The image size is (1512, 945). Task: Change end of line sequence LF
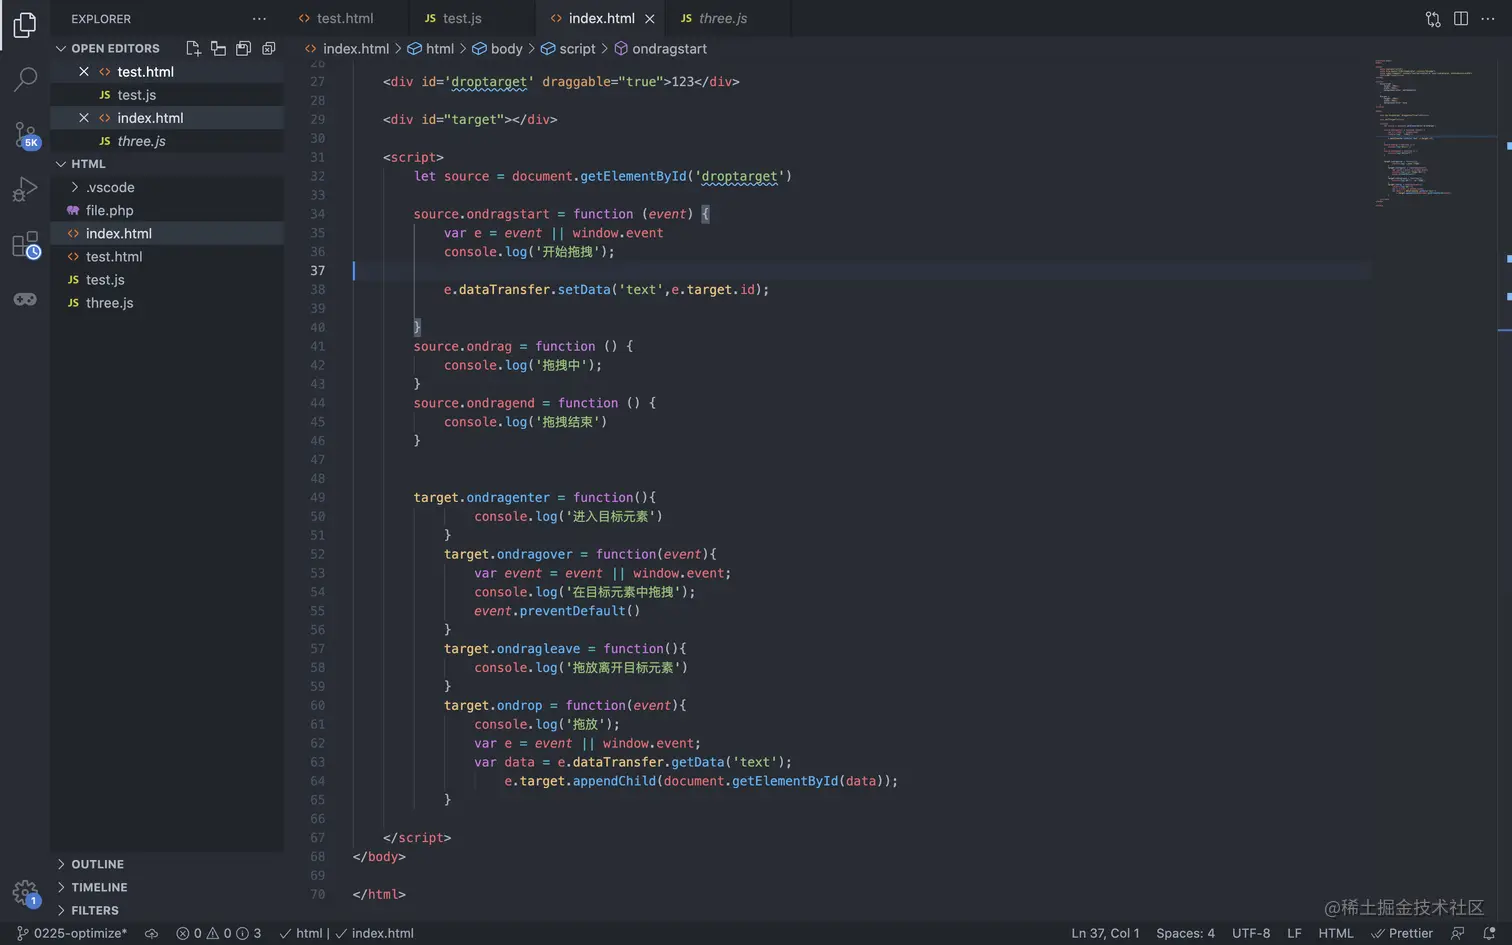point(1294,934)
